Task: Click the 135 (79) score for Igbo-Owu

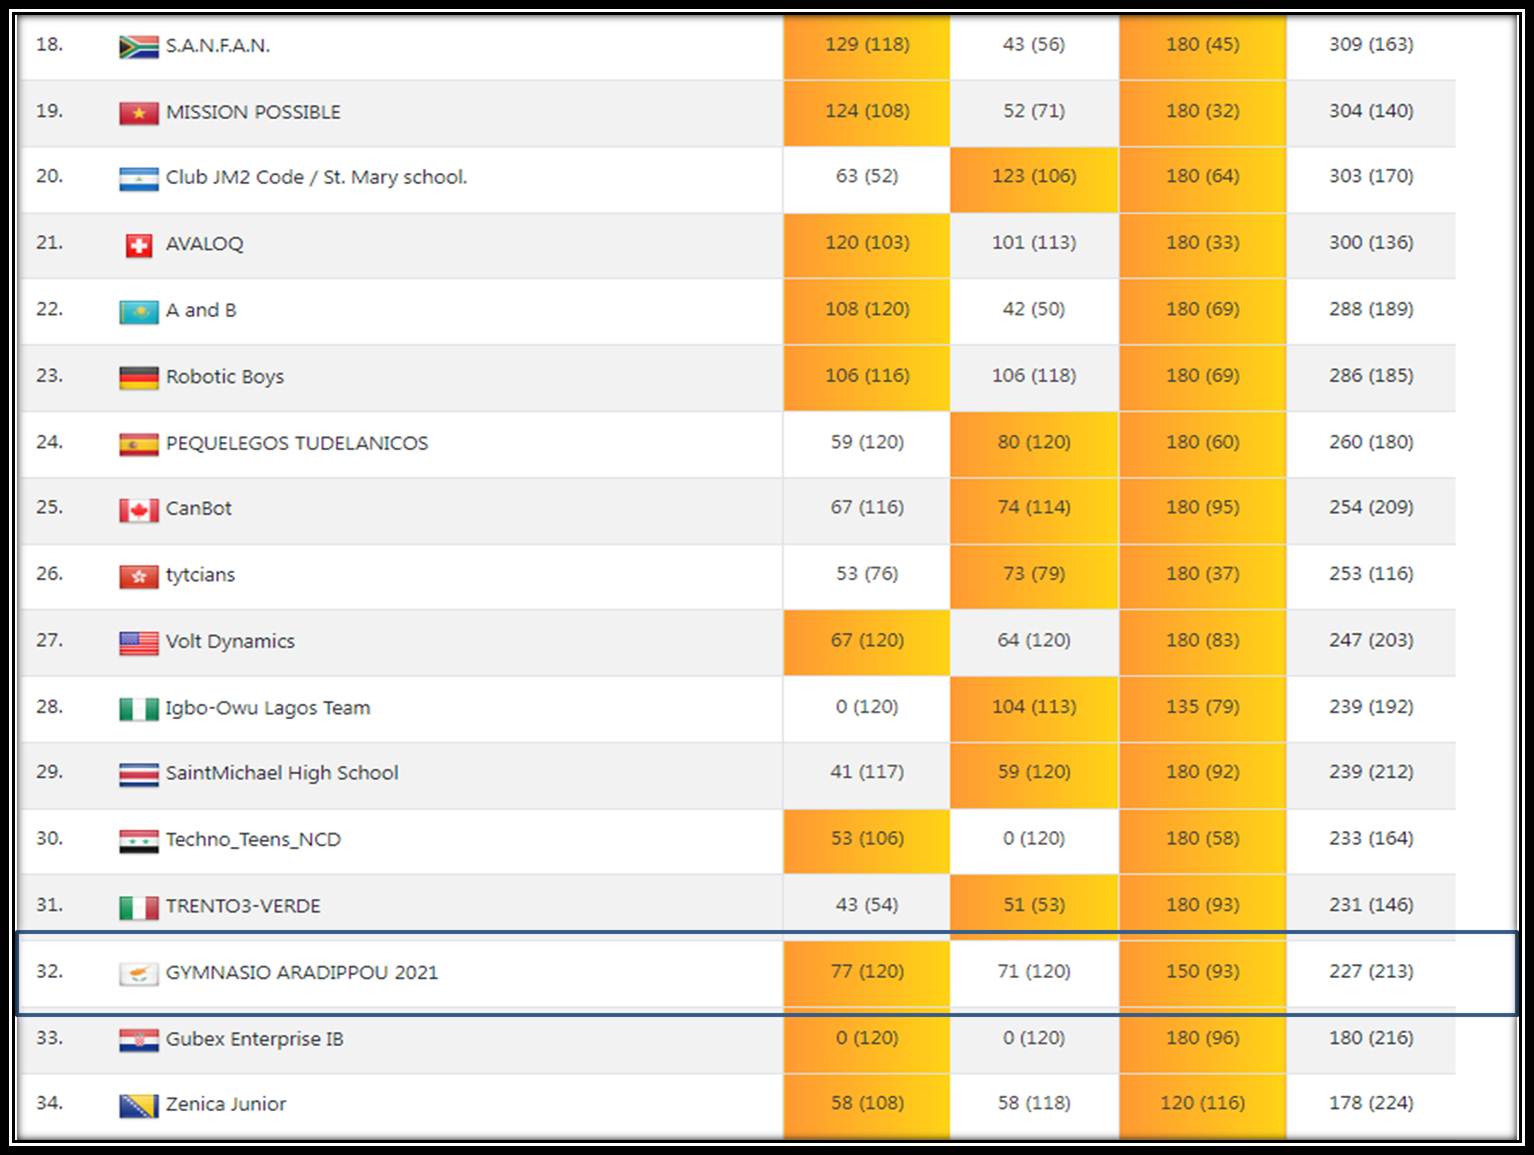Action: [1201, 707]
